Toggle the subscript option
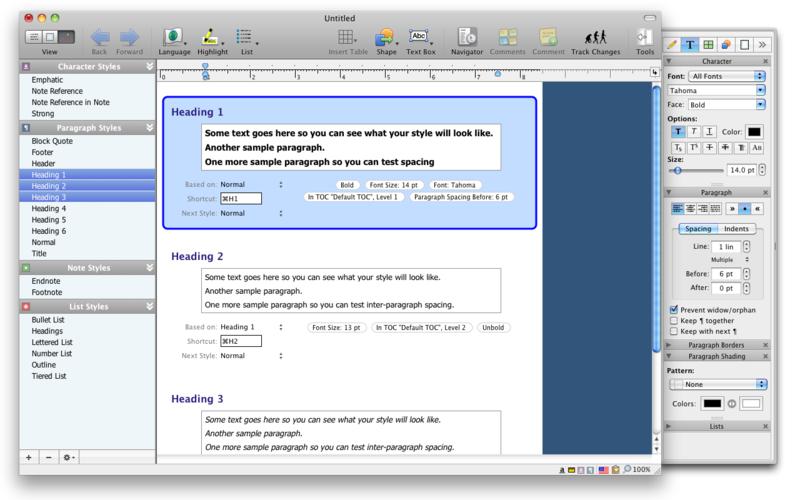The width and height of the screenshot is (800, 500). coord(678,148)
